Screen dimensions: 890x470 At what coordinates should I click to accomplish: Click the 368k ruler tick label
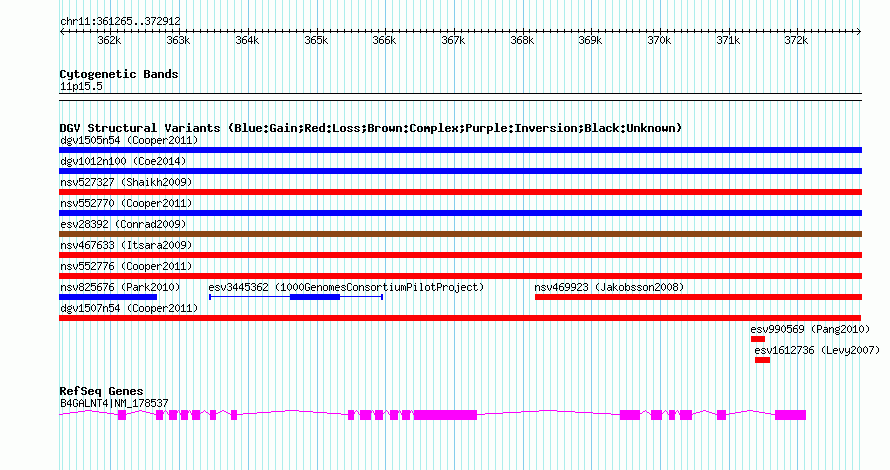pos(522,40)
